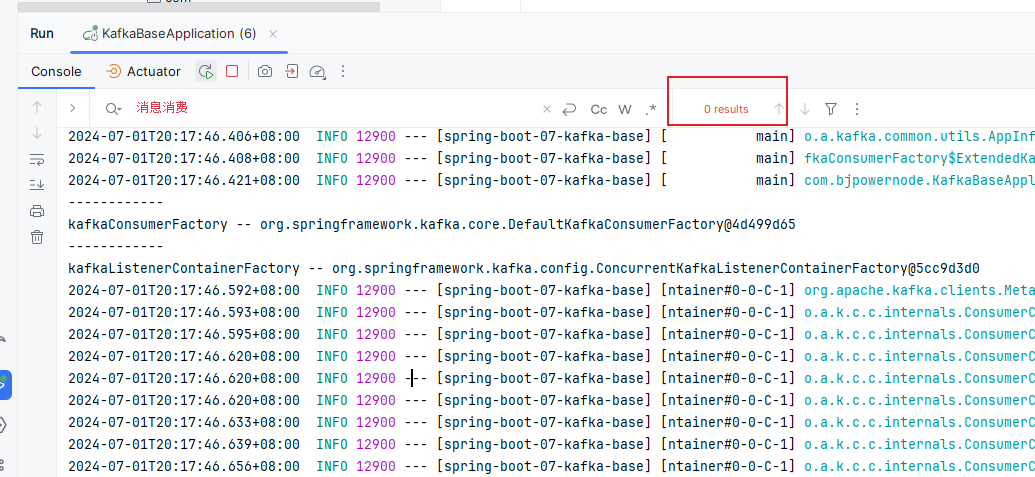Viewport: 1035px width, 477px height.
Task: Click the main thread name on 46.408 line
Action: [772, 158]
